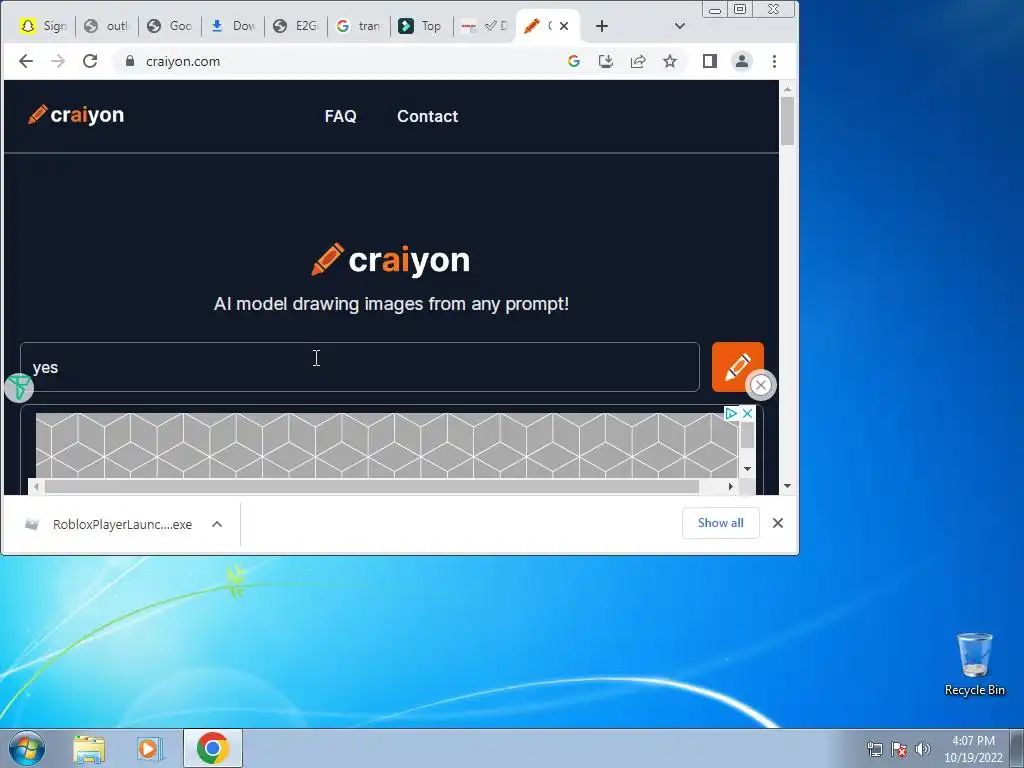The image size is (1024, 768).
Task: Switch to the 'E2G' tab
Action: click(296, 26)
